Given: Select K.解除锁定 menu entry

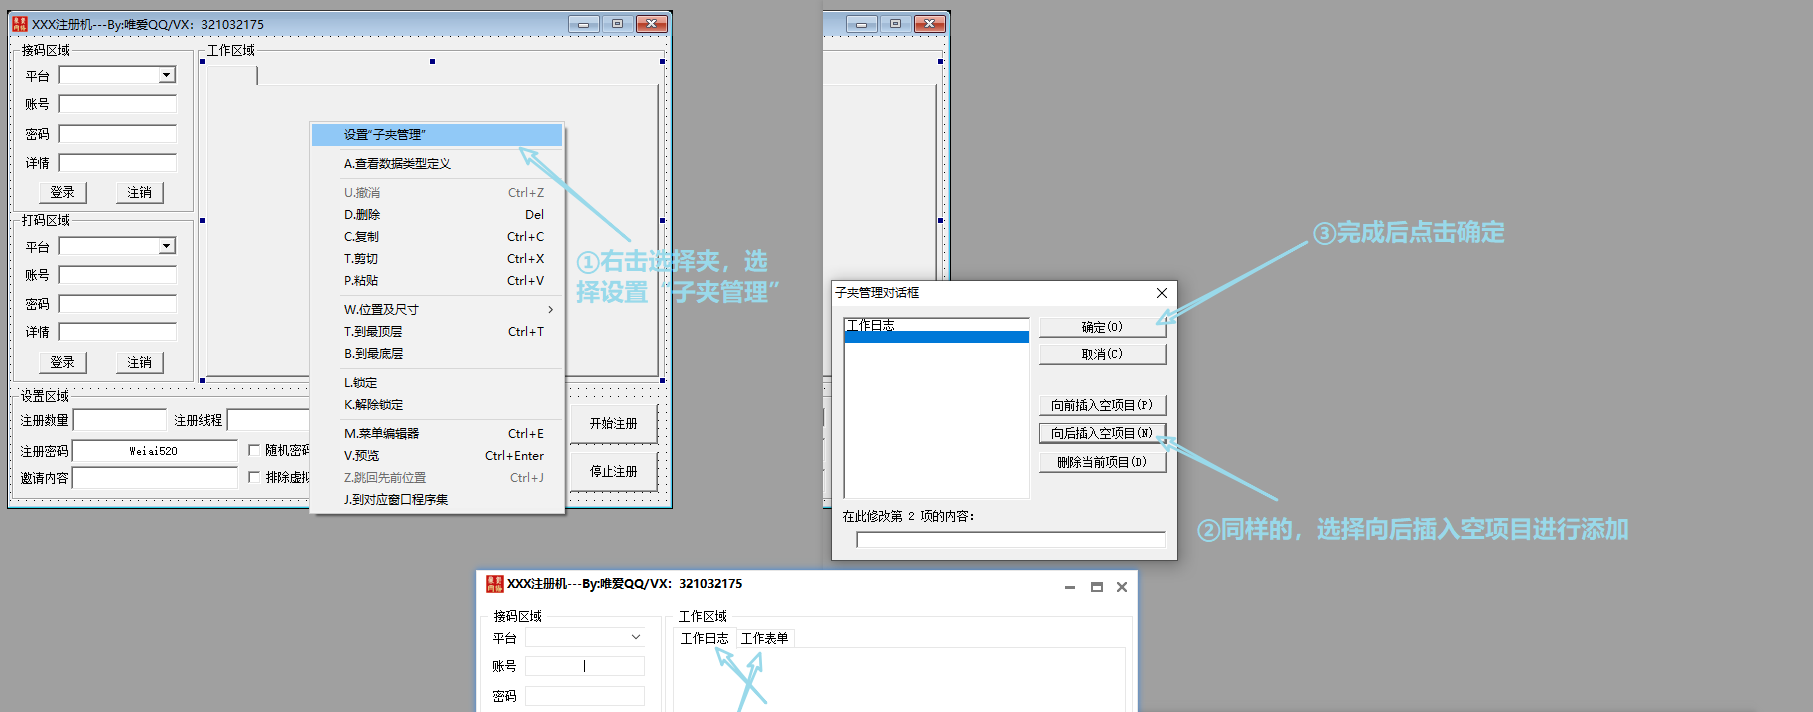Looking at the screenshot, I should point(437,405).
